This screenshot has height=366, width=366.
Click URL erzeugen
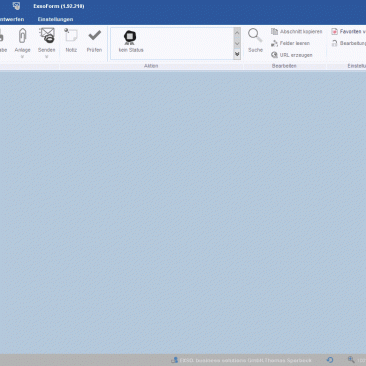click(x=292, y=55)
